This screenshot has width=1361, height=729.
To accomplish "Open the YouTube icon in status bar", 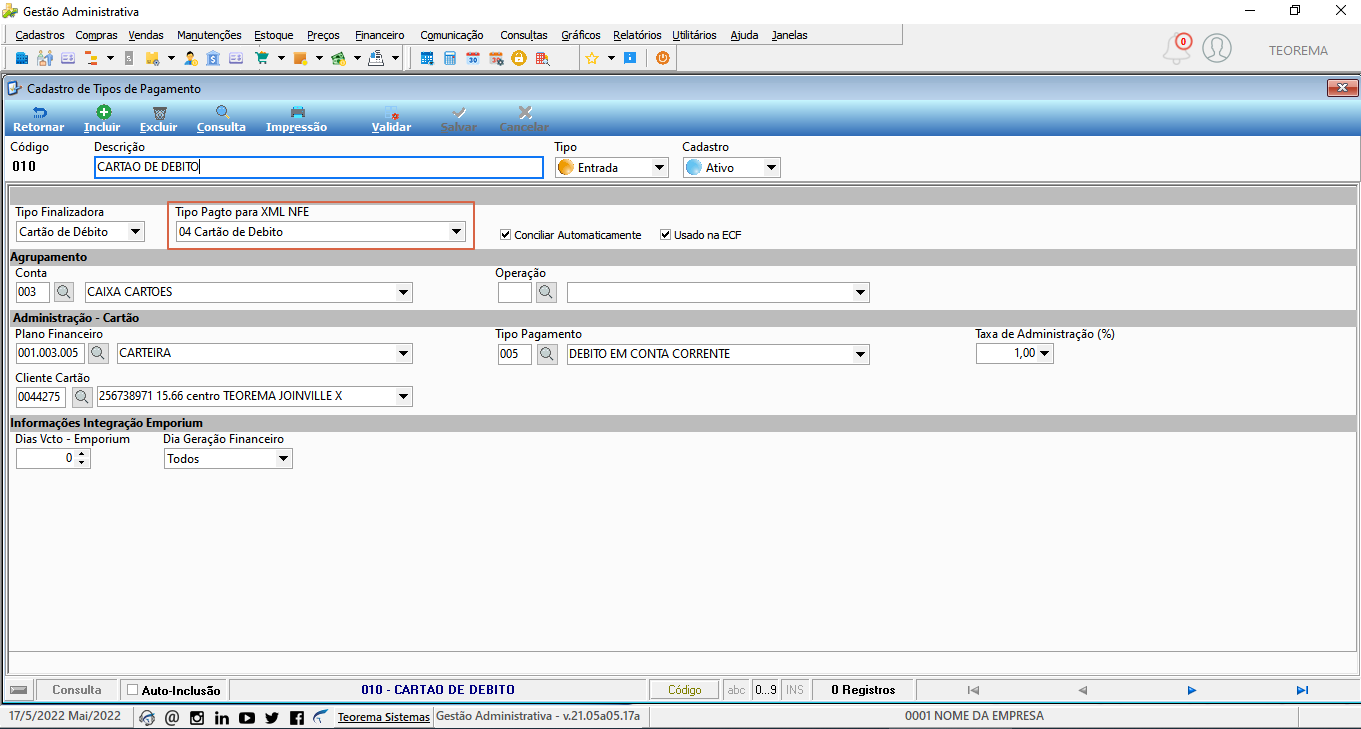I will tap(247, 717).
